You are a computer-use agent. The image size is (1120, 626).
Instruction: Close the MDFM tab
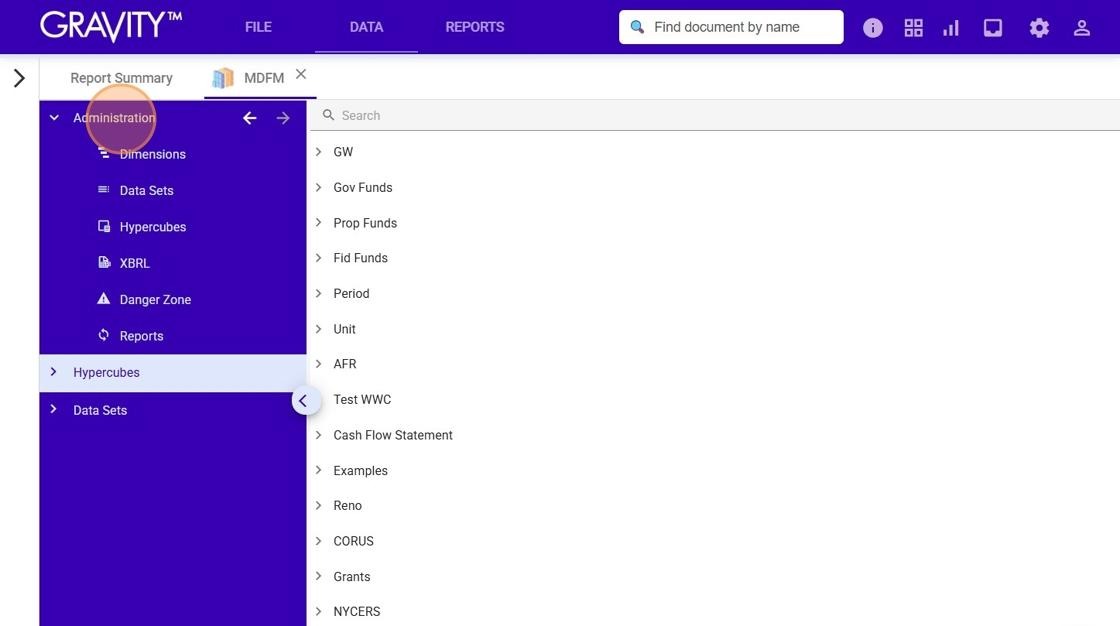(x=301, y=74)
